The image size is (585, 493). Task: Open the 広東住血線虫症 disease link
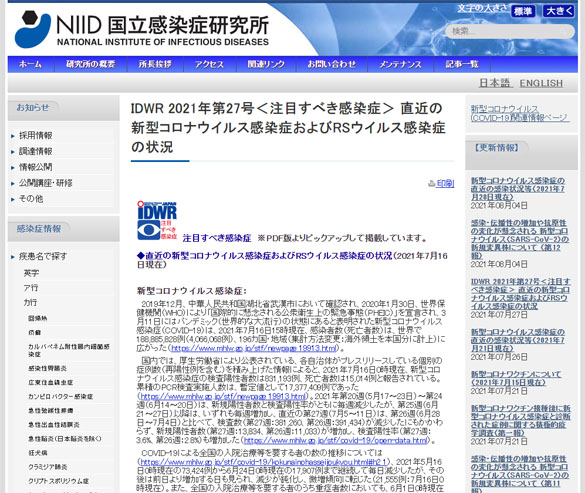pyautogui.click(x=50, y=383)
